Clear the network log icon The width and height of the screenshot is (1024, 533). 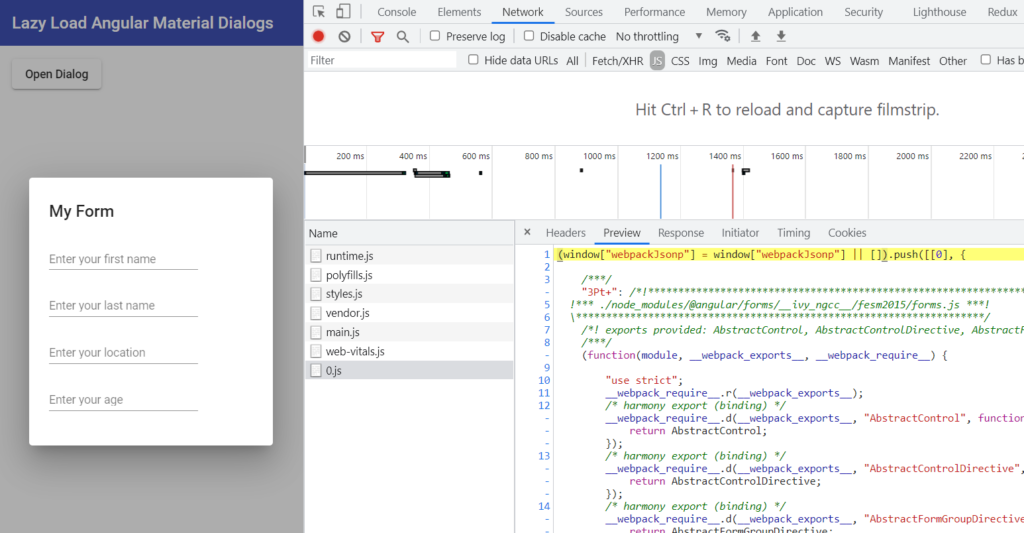tap(344, 36)
